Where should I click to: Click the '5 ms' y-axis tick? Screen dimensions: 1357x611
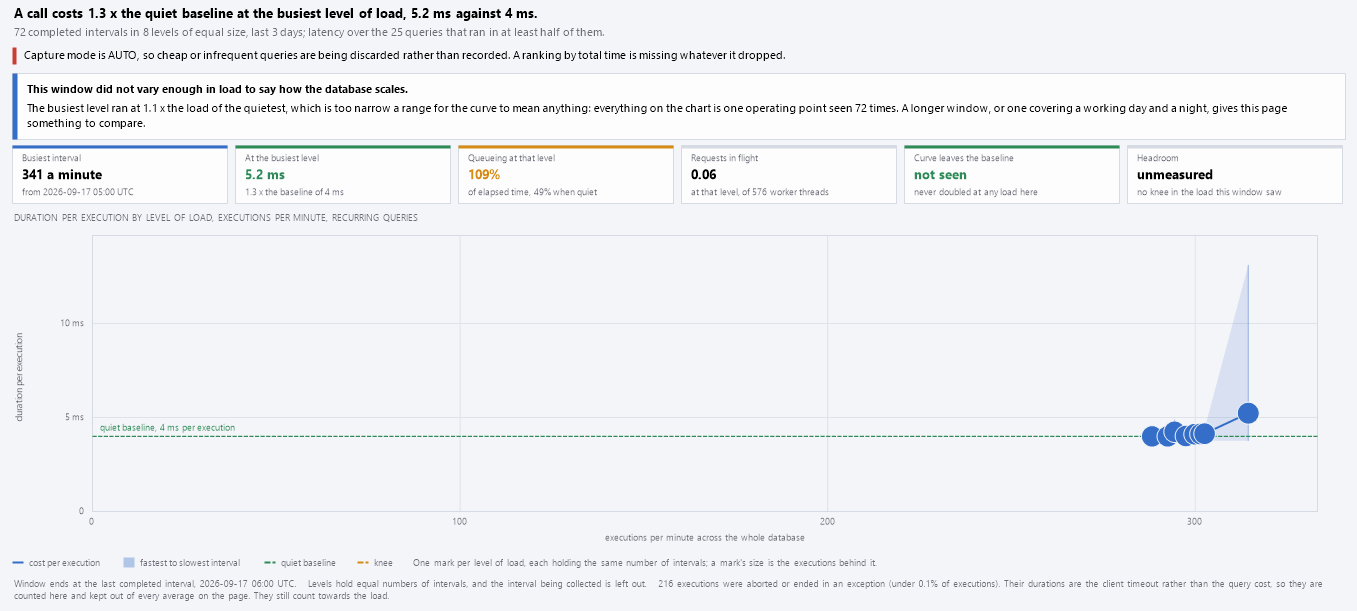click(x=74, y=417)
